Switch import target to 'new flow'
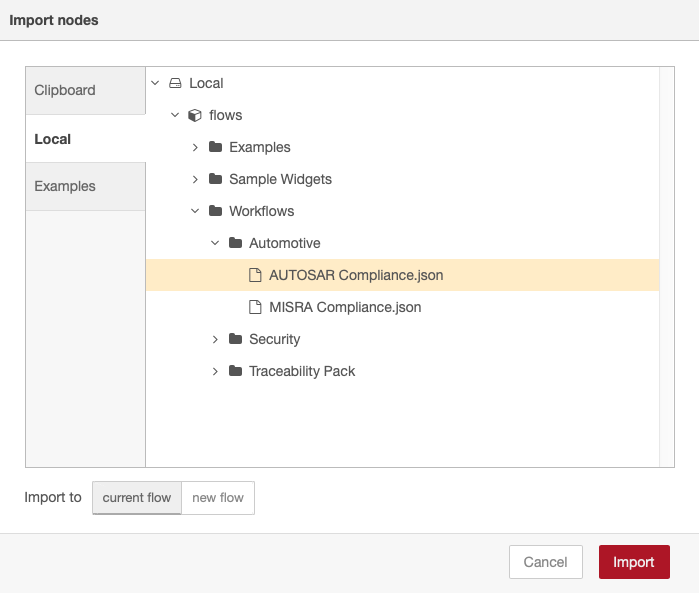 (218, 498)
